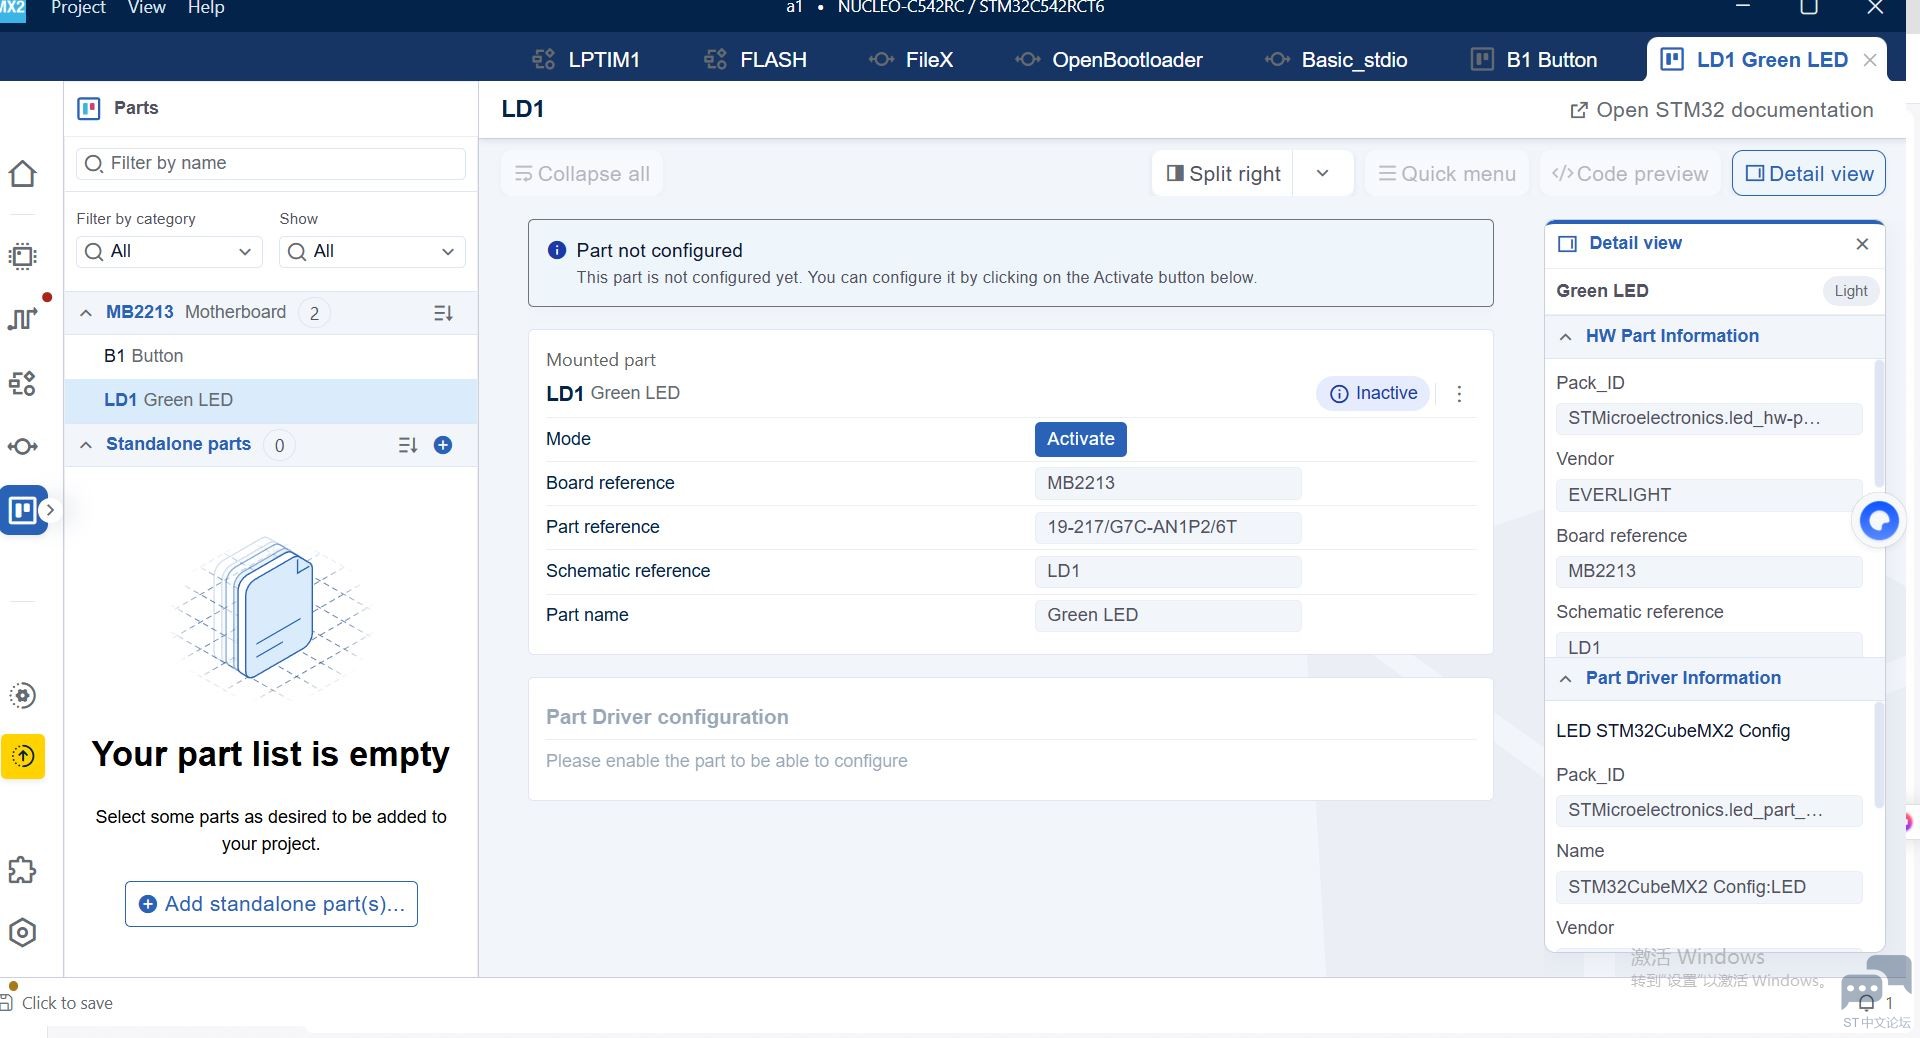This screenshot has width=1920, height=1038.
Task: Click the Activate button
Action: click(1081, 439)
